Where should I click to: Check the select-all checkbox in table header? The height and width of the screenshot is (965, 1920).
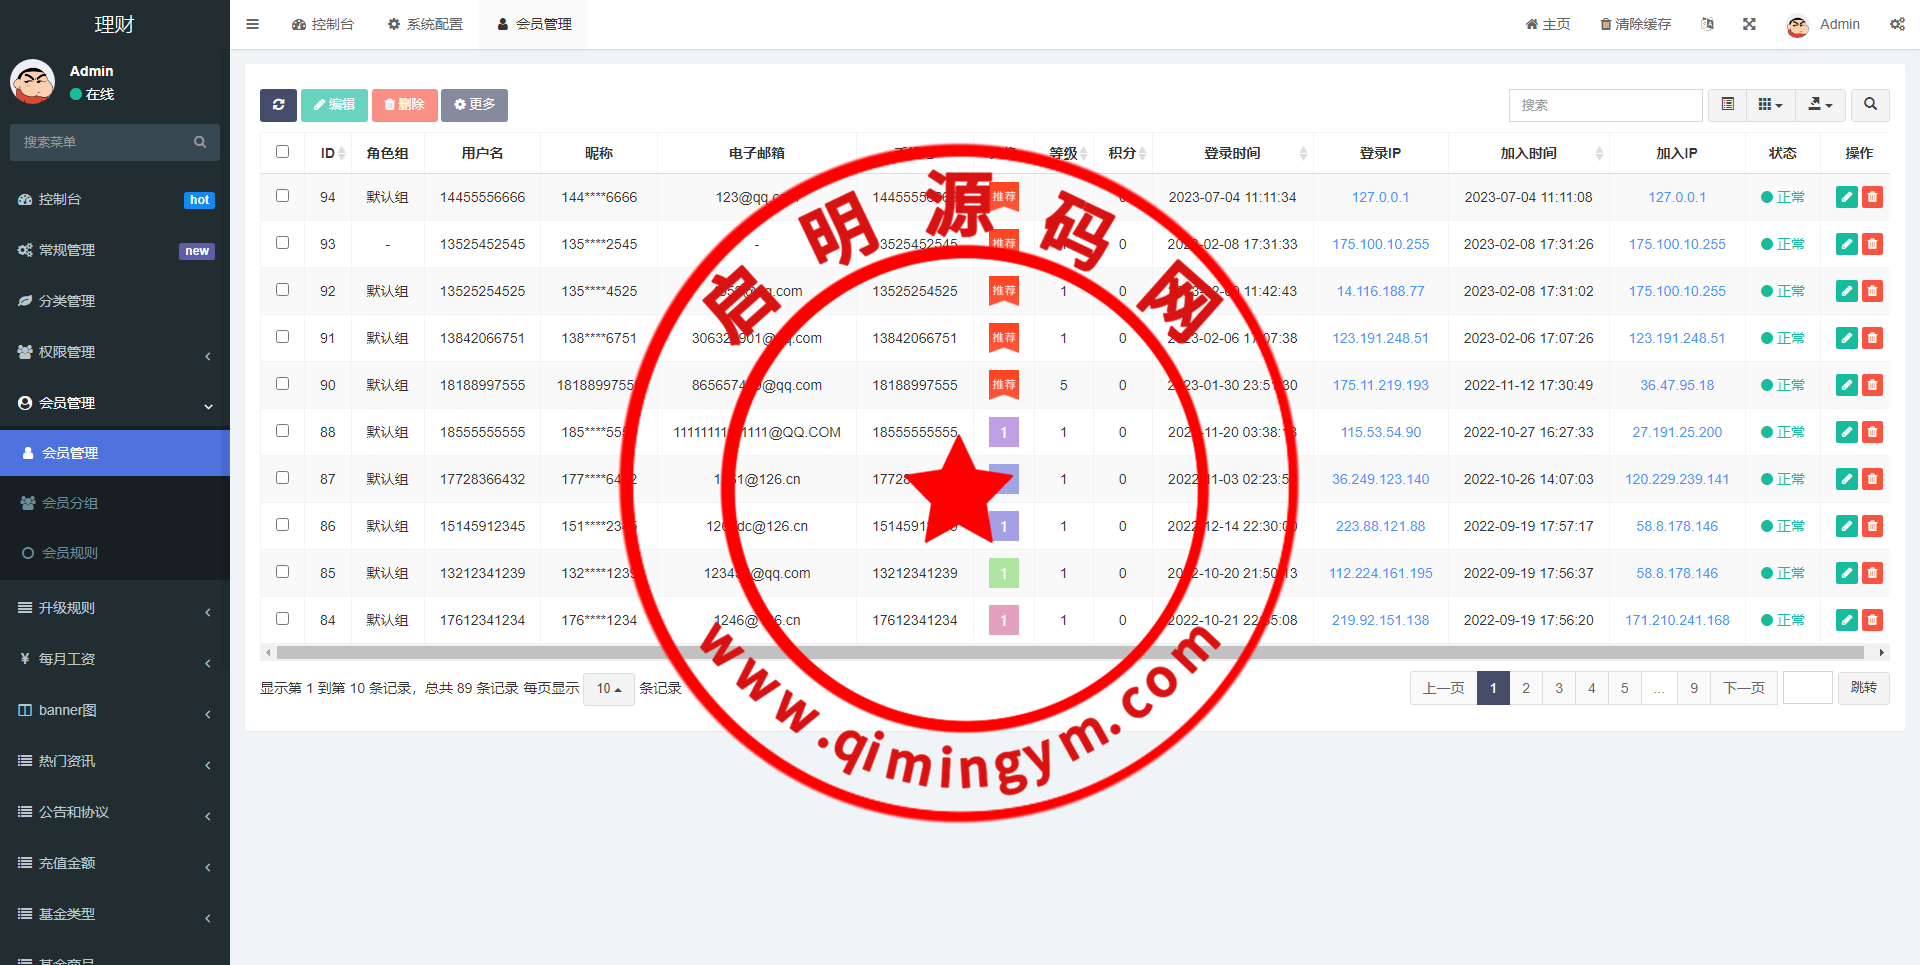[282, 152]
